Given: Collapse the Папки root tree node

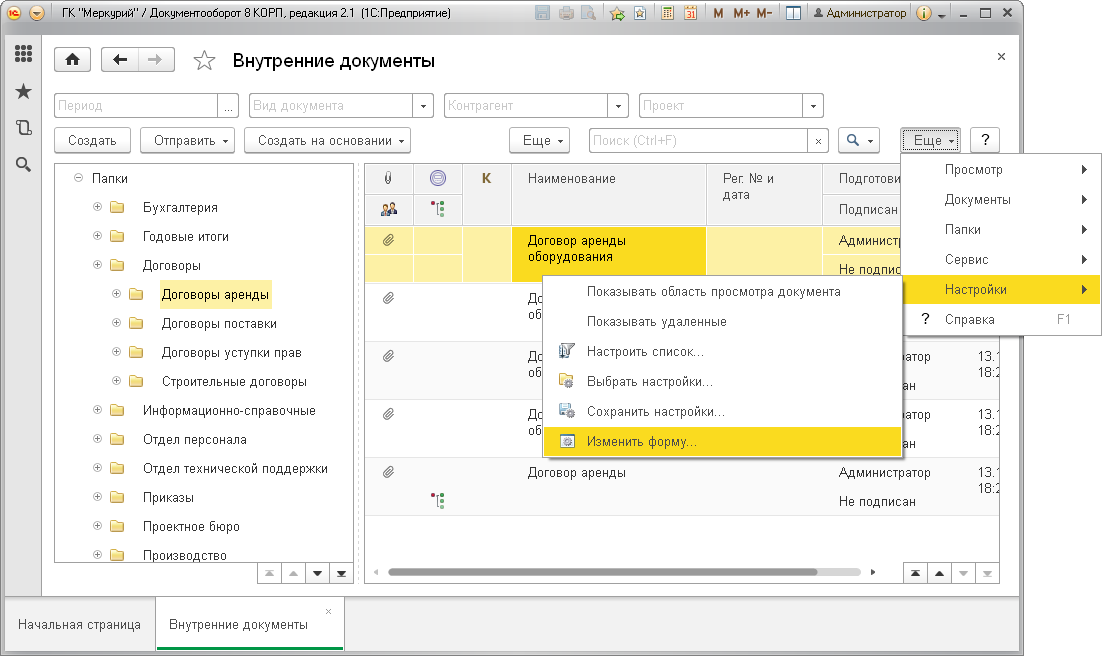Looking at the screenshot, I should click(79, 178).
